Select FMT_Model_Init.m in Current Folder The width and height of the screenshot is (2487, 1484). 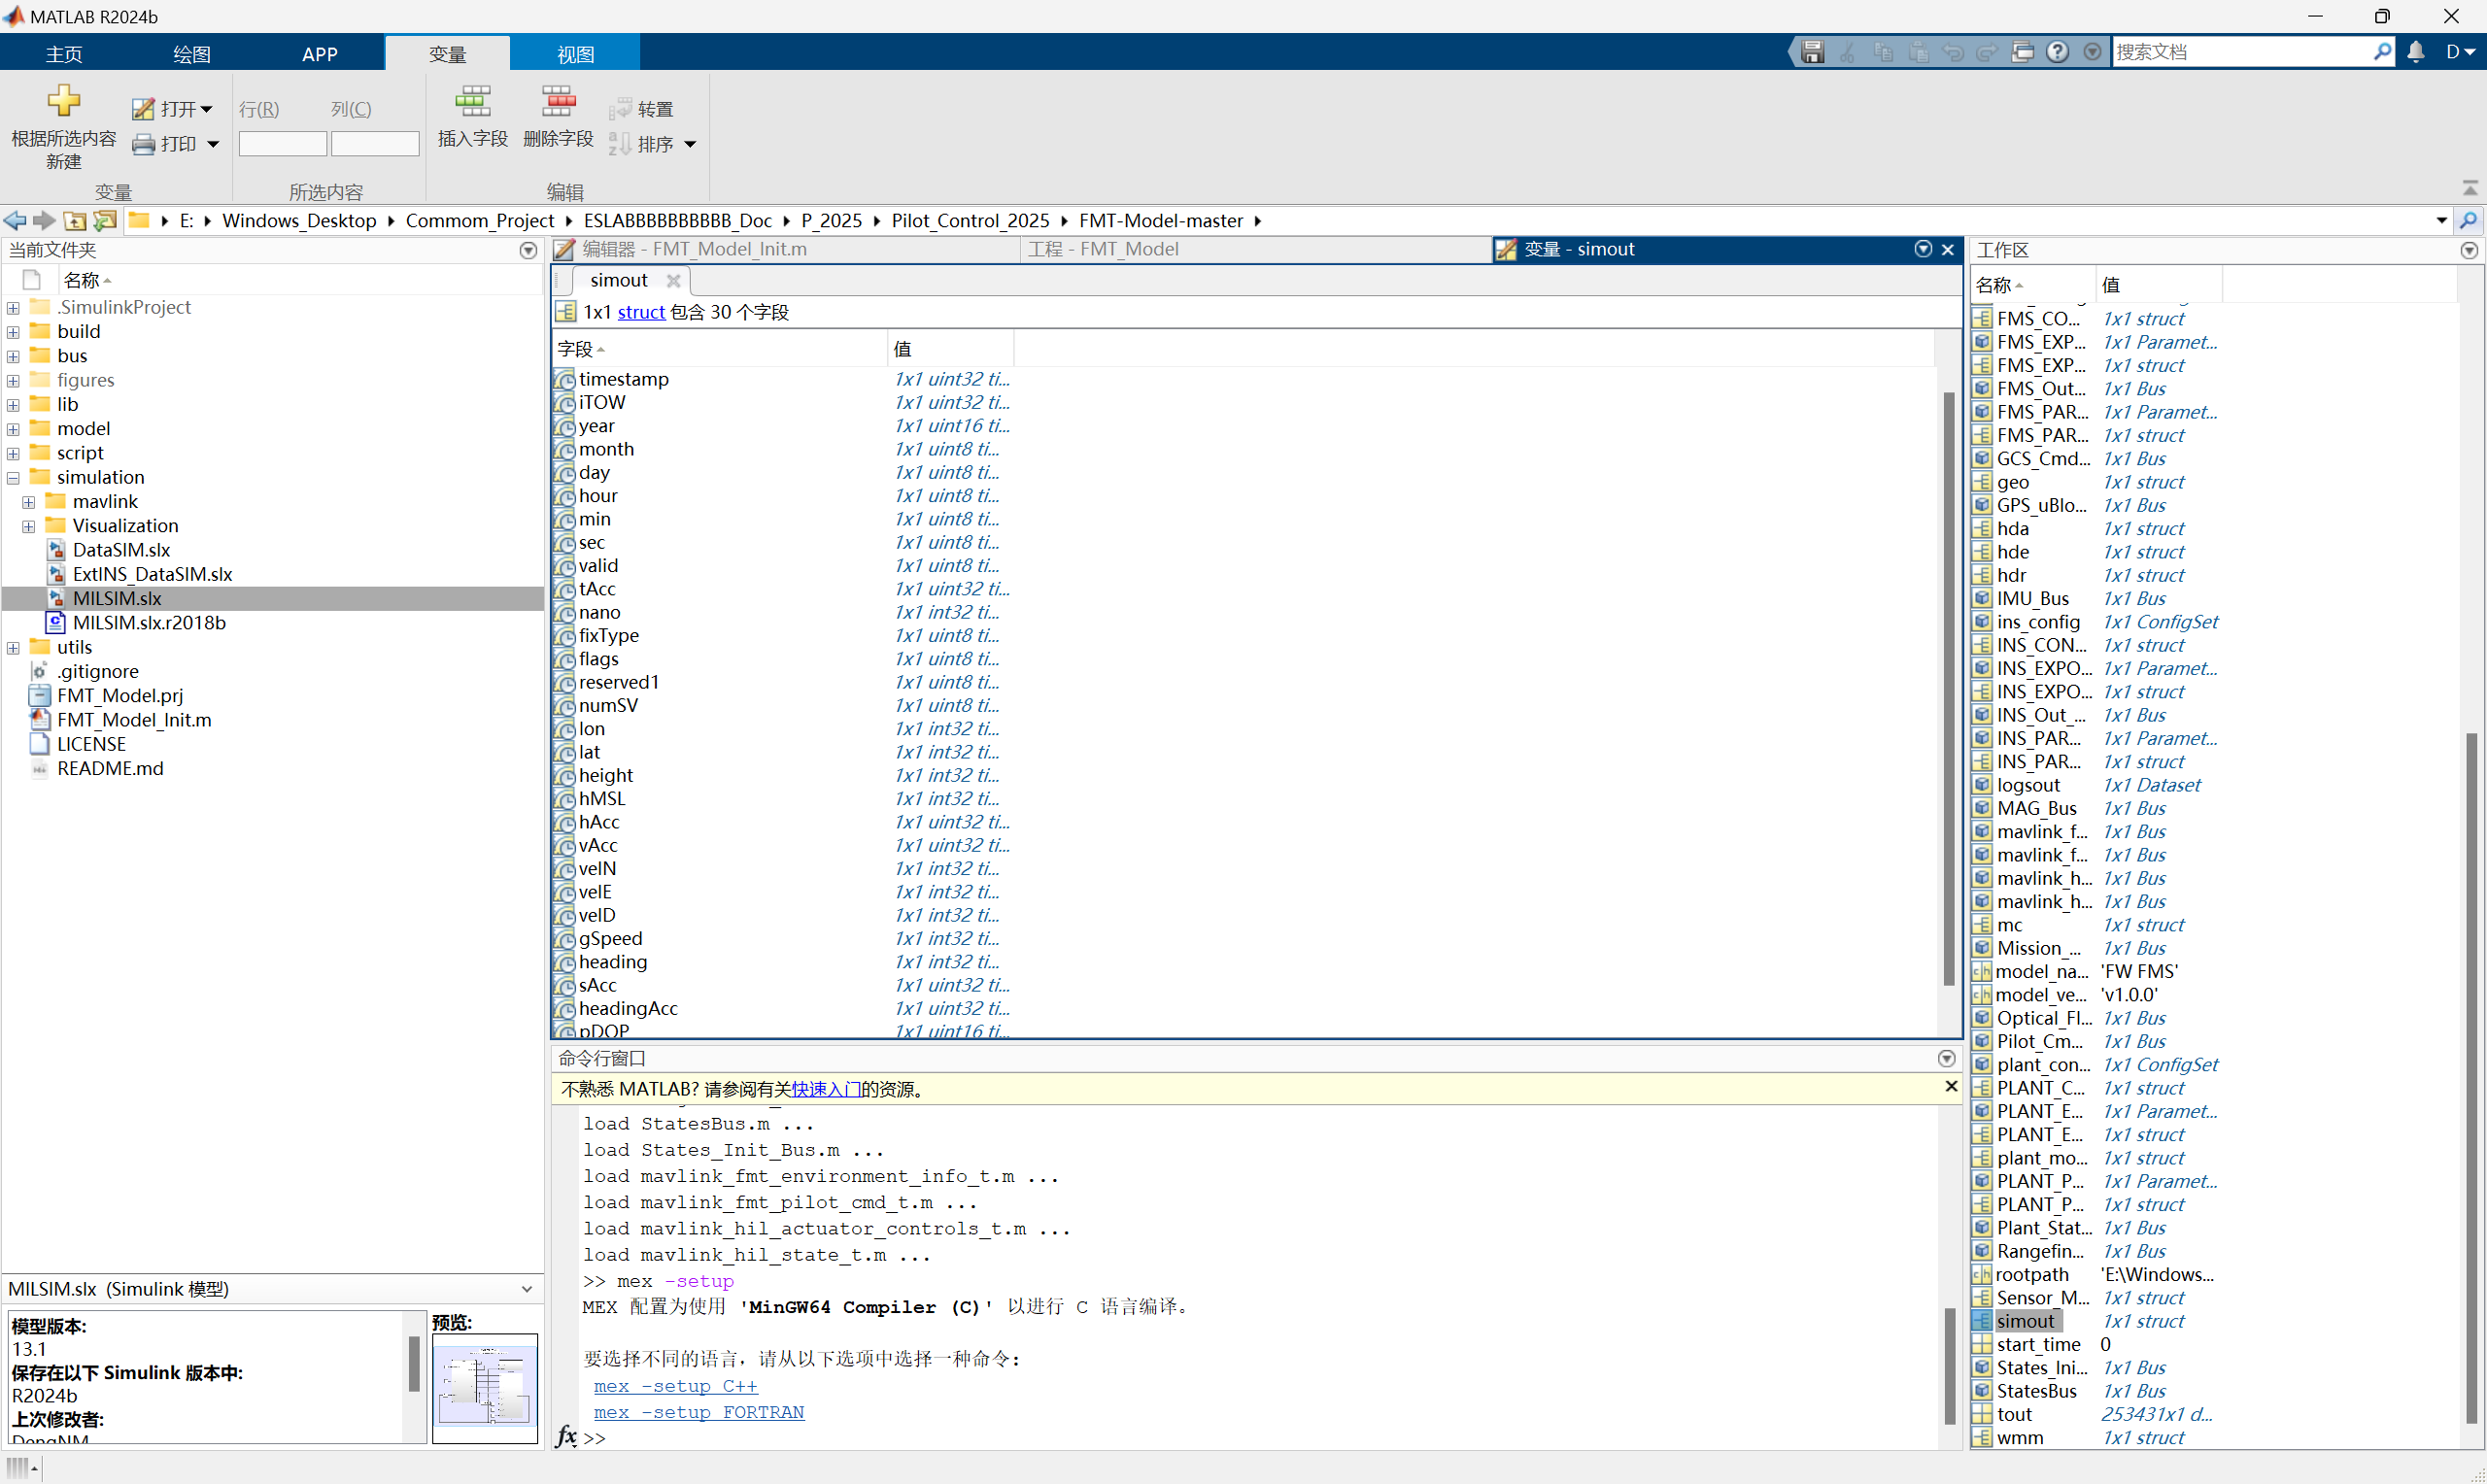[x=134, y=720]
